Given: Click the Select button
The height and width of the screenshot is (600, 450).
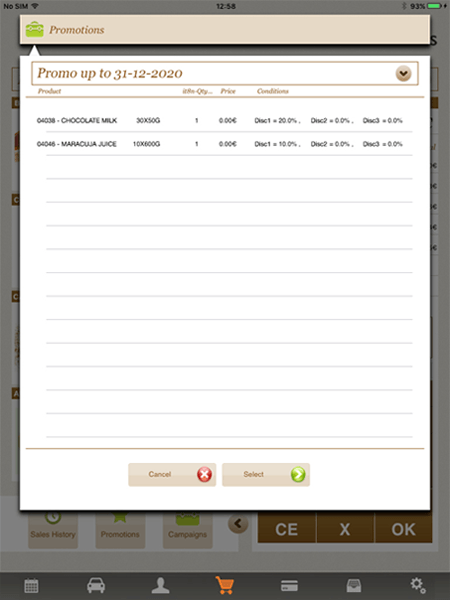Looking at the screenshot, I should tap(266, 474).
